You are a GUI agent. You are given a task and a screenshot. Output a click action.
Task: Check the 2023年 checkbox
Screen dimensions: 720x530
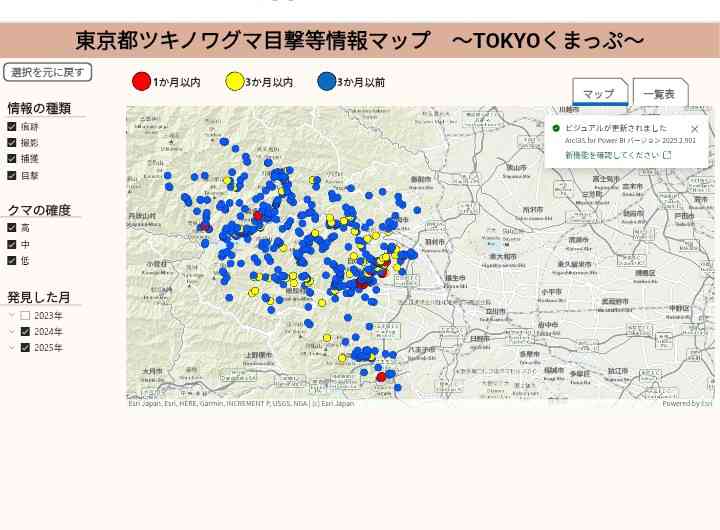25,316
